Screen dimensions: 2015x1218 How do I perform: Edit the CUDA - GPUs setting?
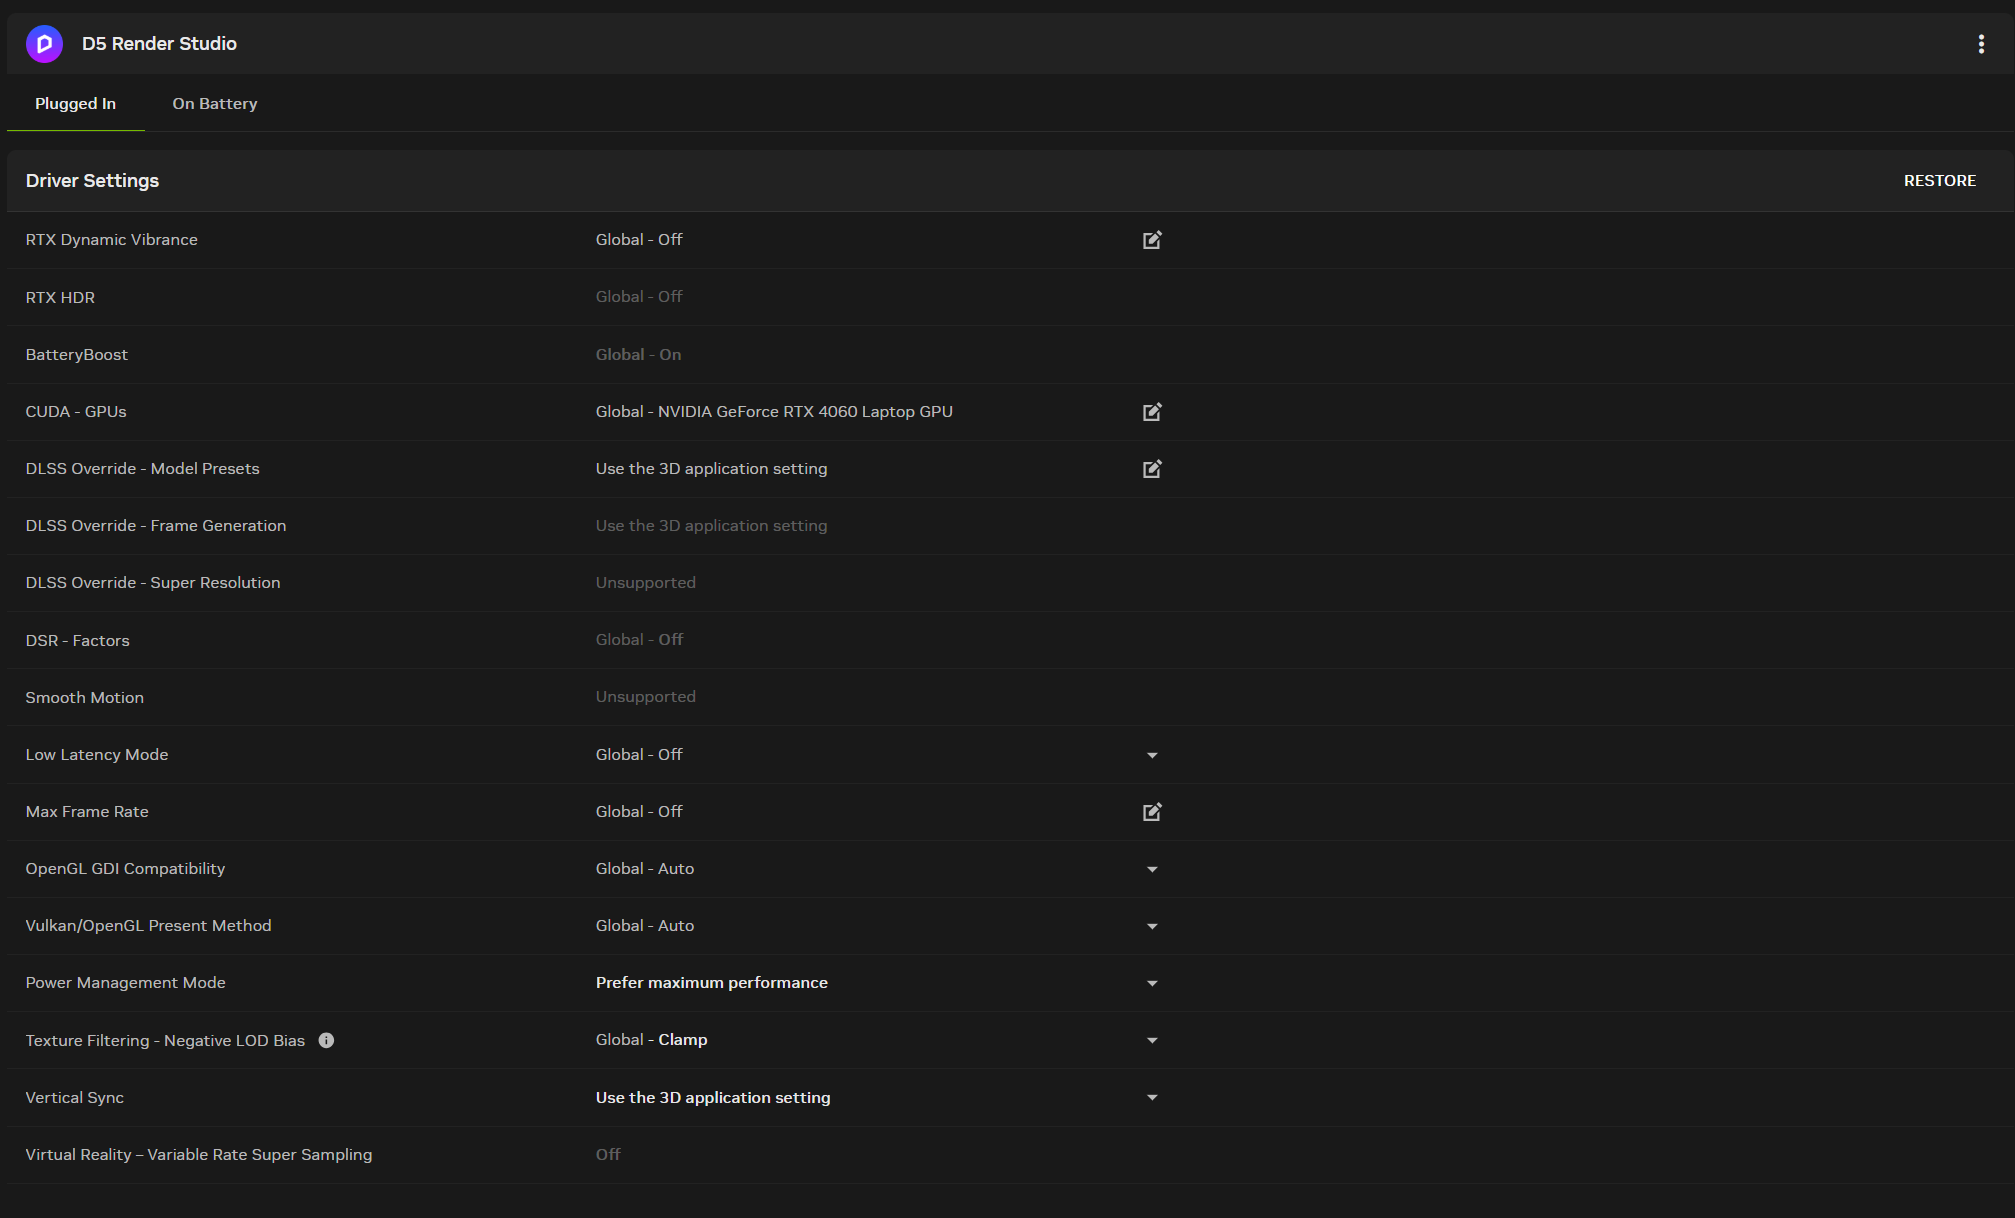1152,412
